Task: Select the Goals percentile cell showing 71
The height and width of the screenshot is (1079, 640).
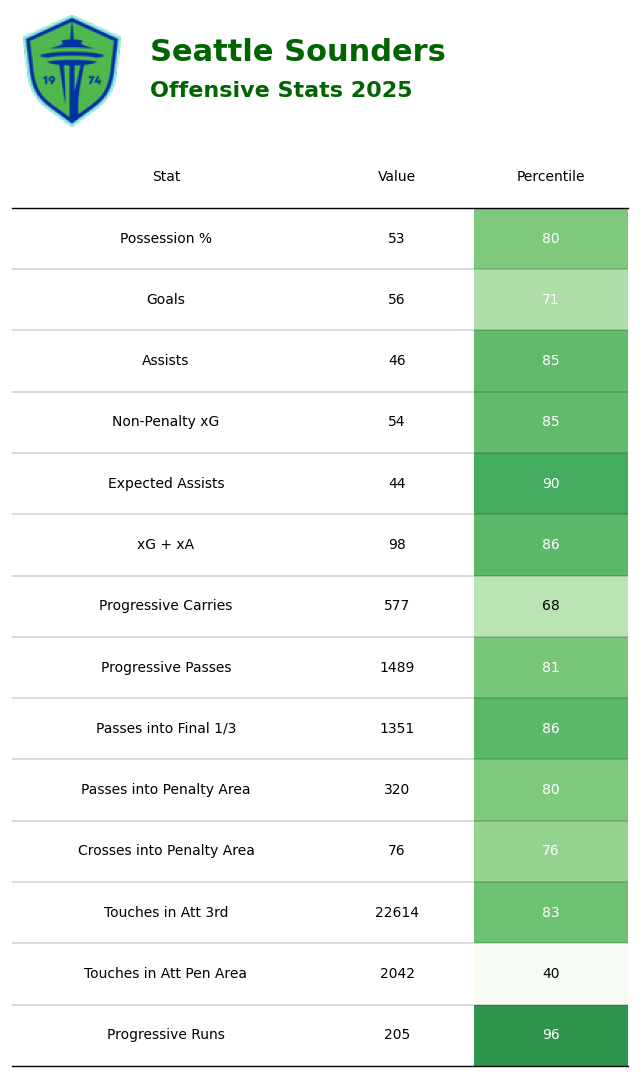Action: [551, 300]
